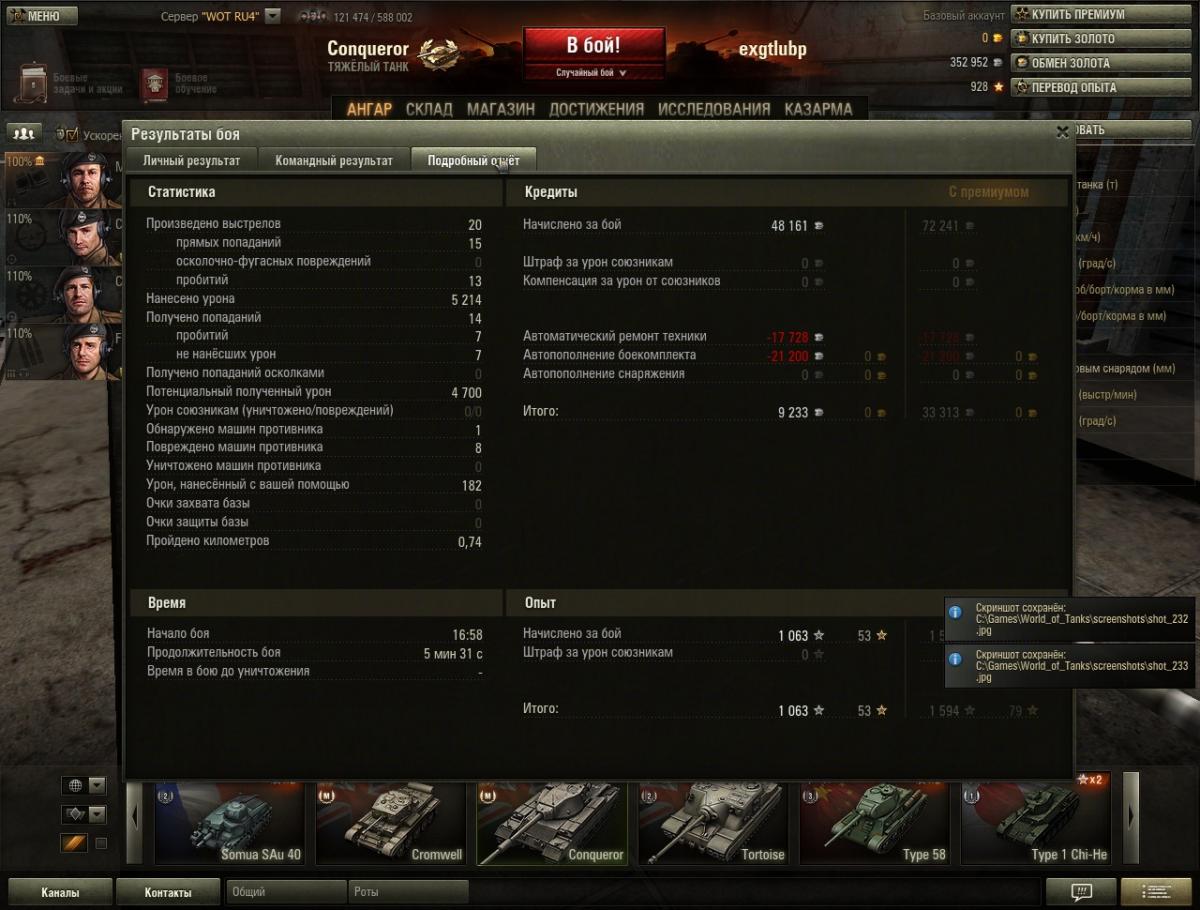1200x910 pixels.
Task: Click the gold coin balance icon
Action: coord(997,38)
